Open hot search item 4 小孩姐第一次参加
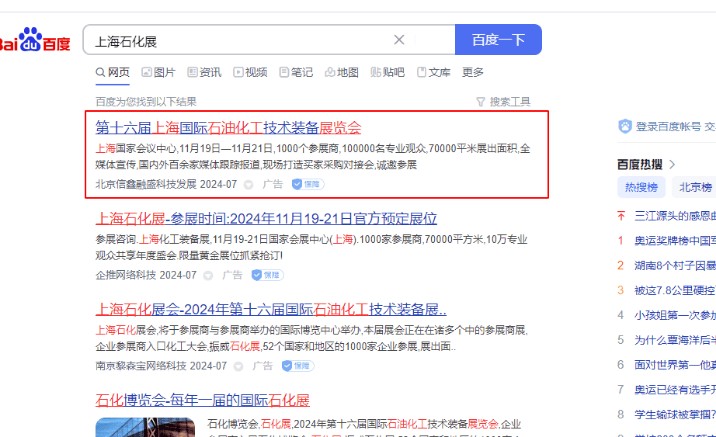 [x=675, y=315]
